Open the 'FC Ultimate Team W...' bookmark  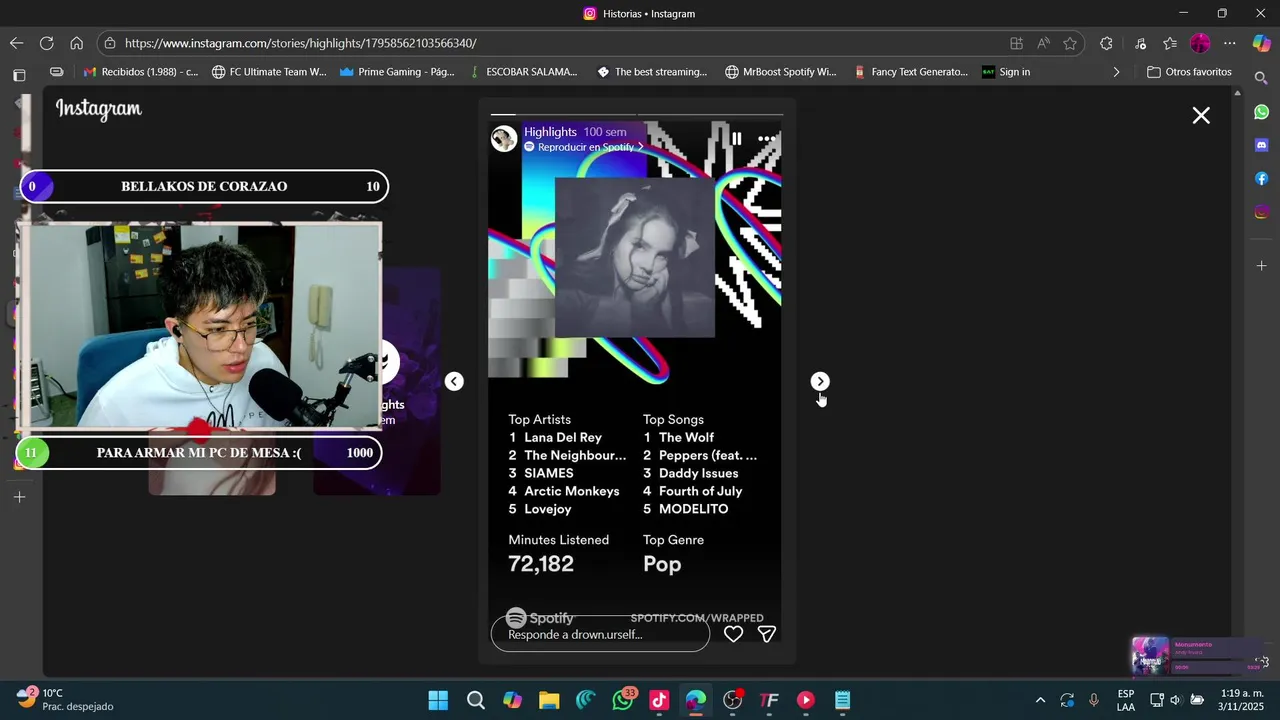269,72
